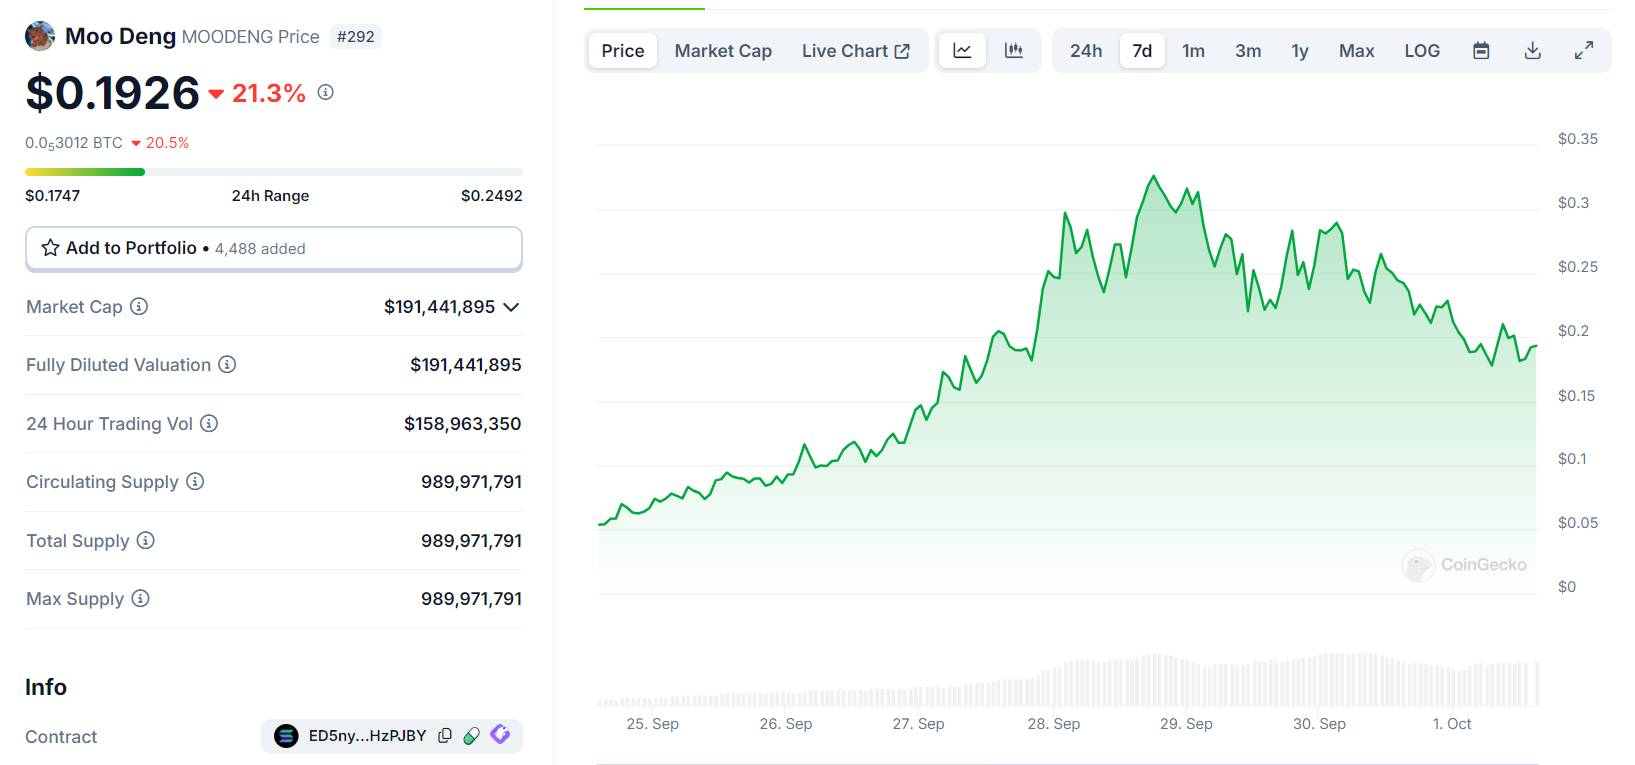Set chart range to 7d
Screen dimensions: 1635x765
click(x=1142, y=50)
